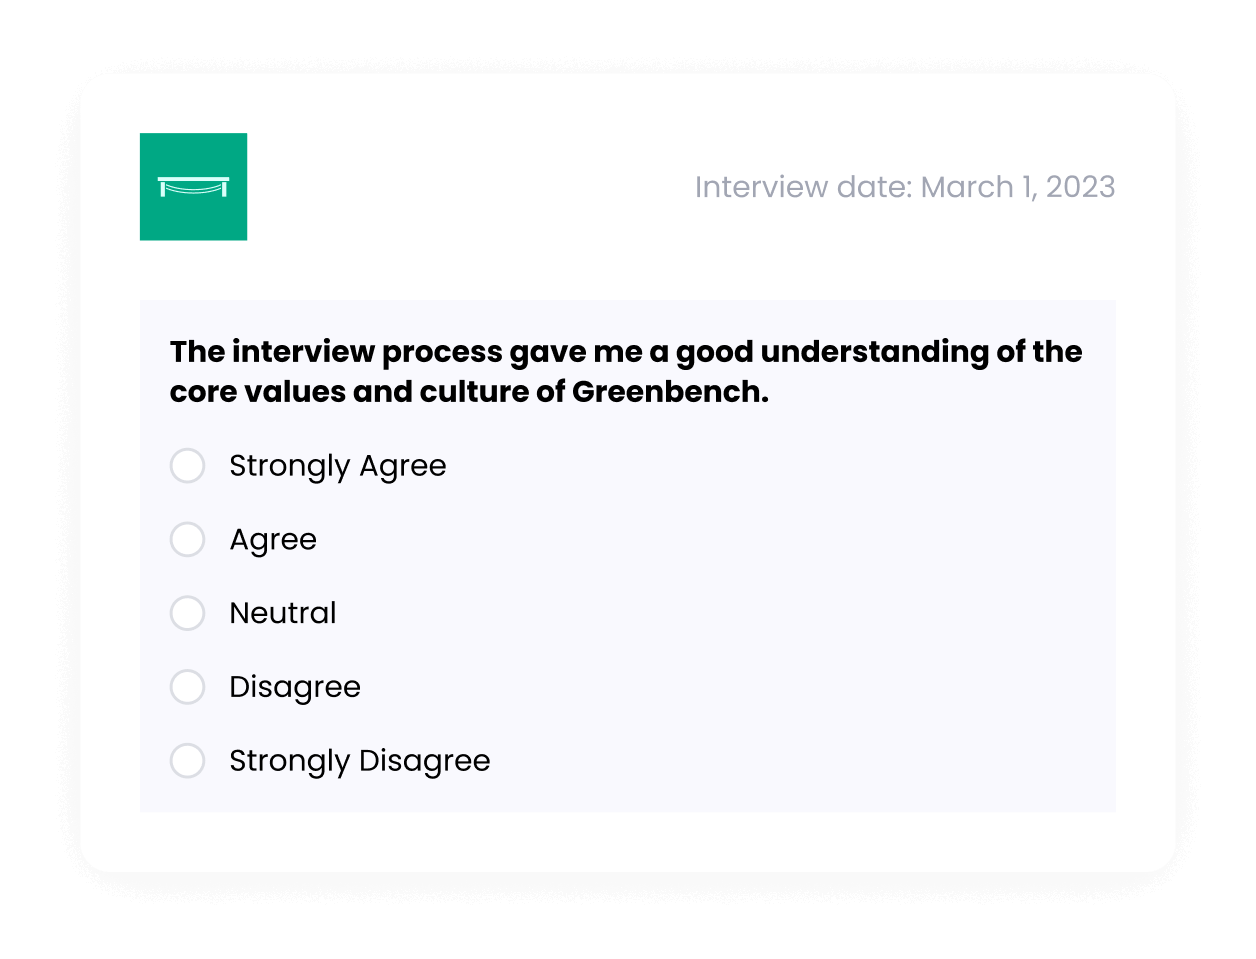Click the "Strongly Disagree" option label
Viewport: 1256px width, 959px height.
pyautogui.click(x=360, y=762)
